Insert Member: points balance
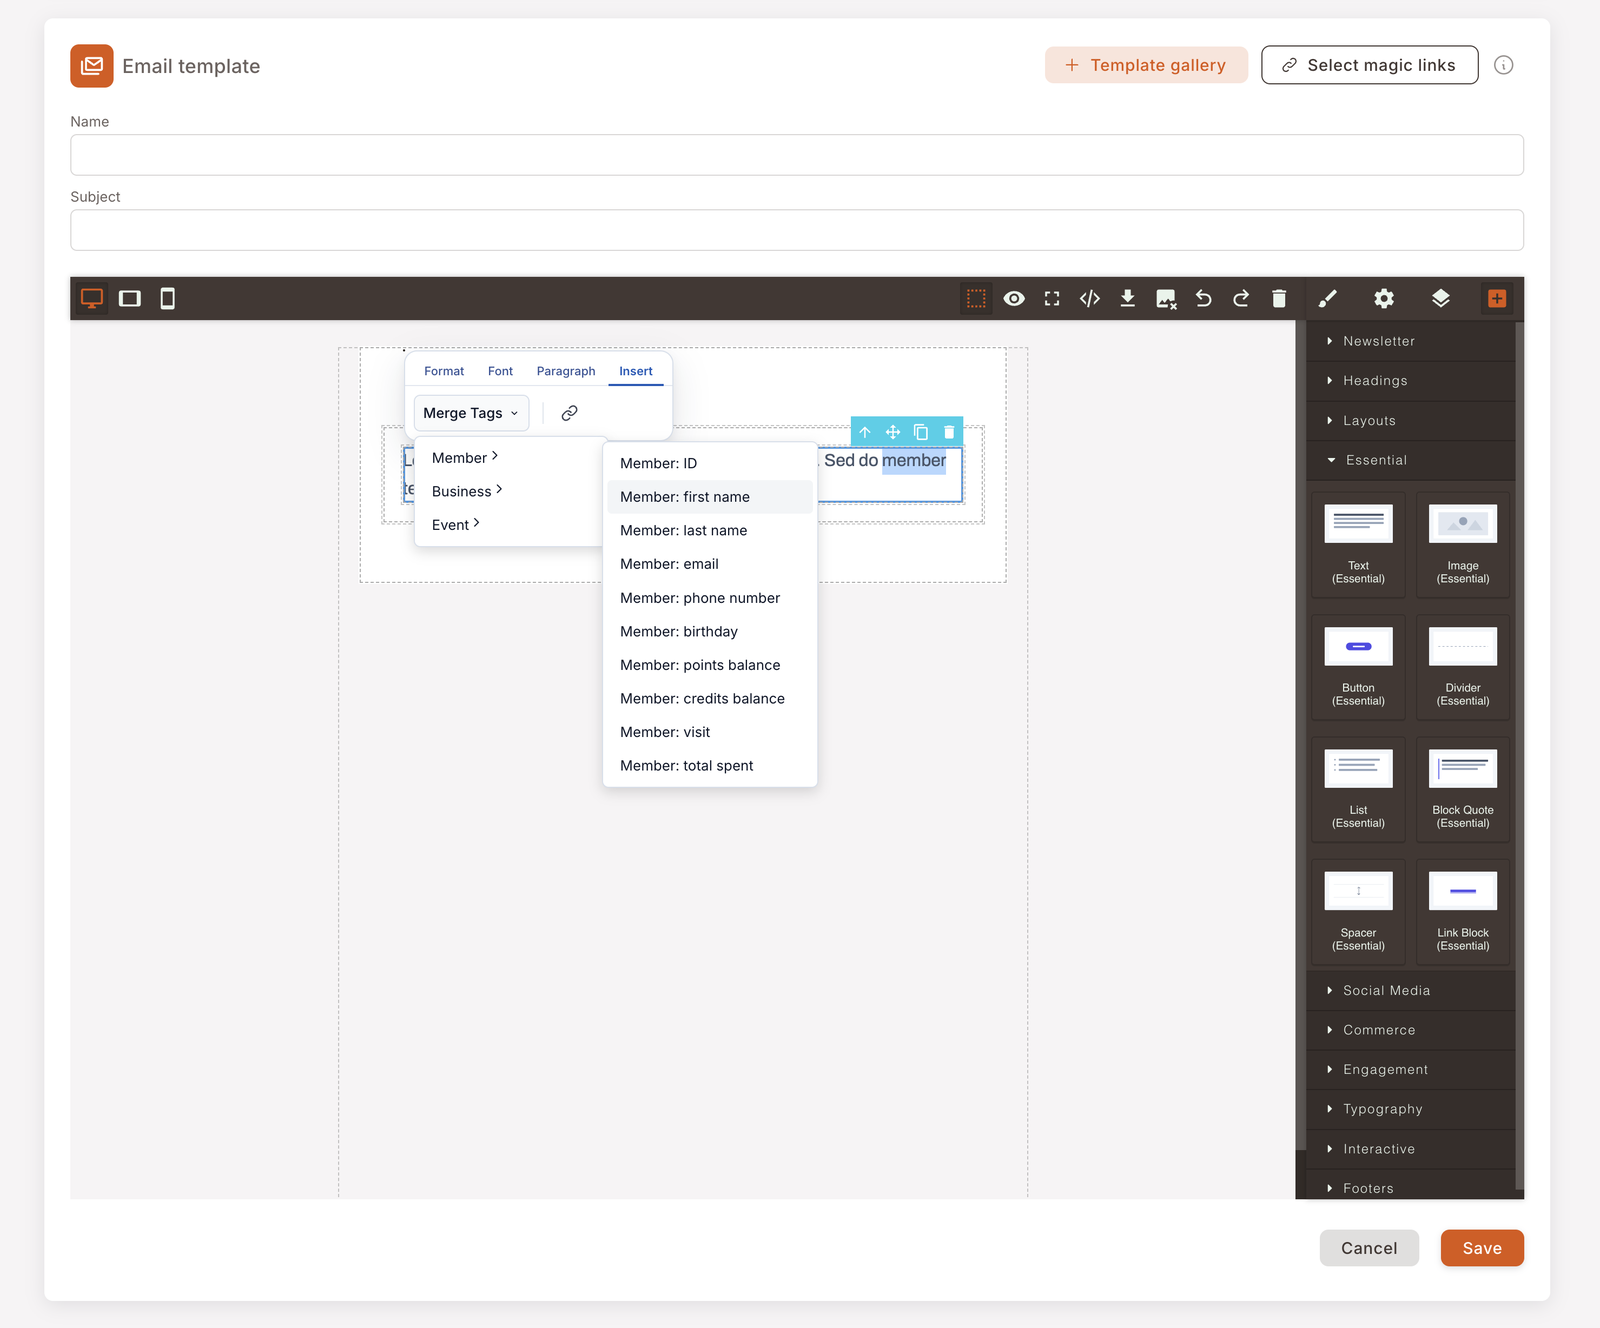The width and height of the screenshot is (1600, 1328). 710,665
